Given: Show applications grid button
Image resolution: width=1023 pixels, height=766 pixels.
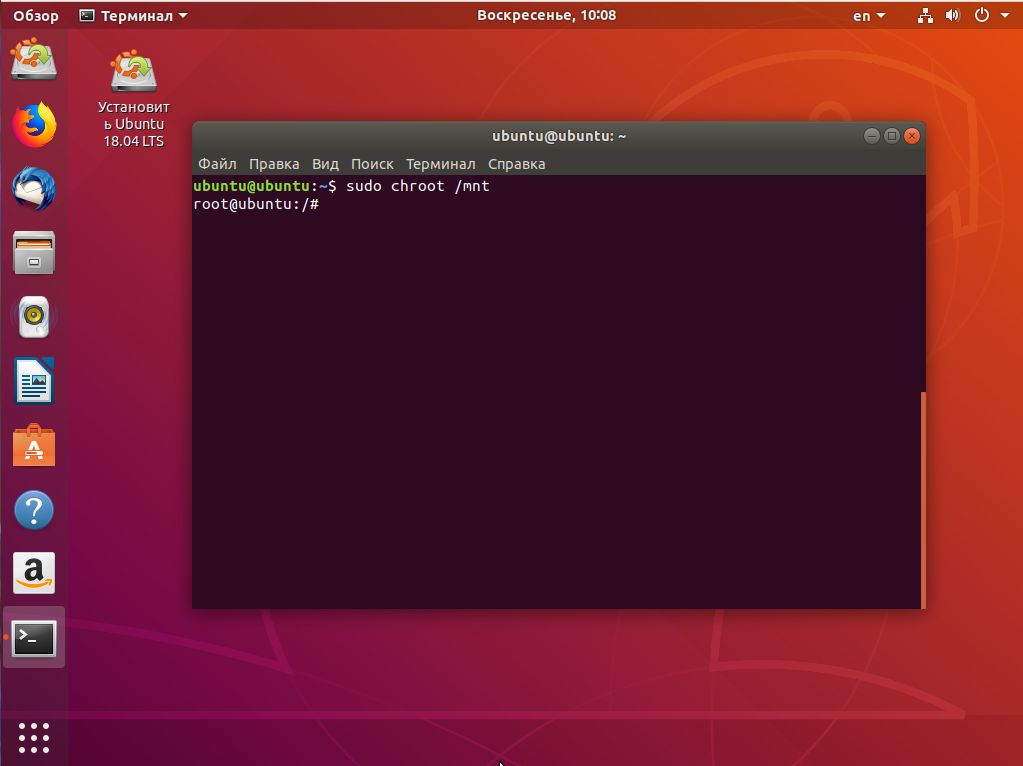Looking at the screenshot, I should pos(34,737).
